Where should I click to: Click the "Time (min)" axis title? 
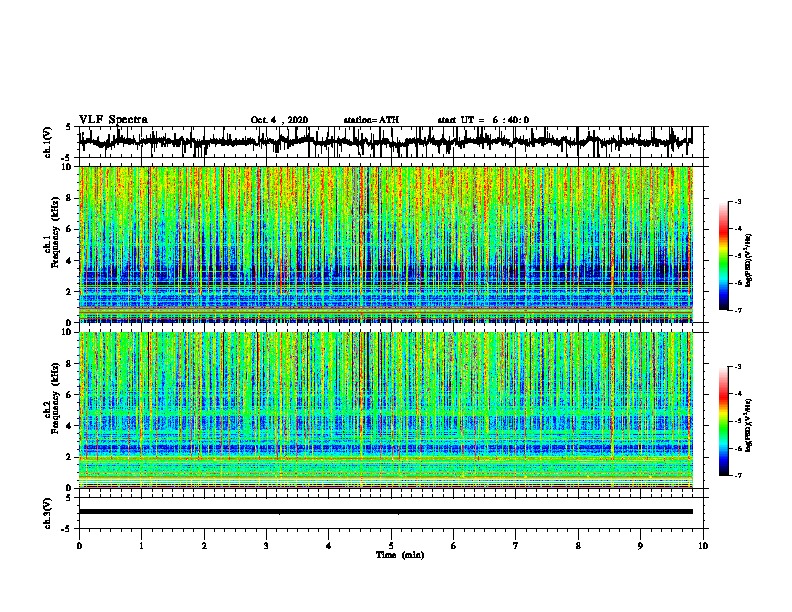[x=400, y=555]
